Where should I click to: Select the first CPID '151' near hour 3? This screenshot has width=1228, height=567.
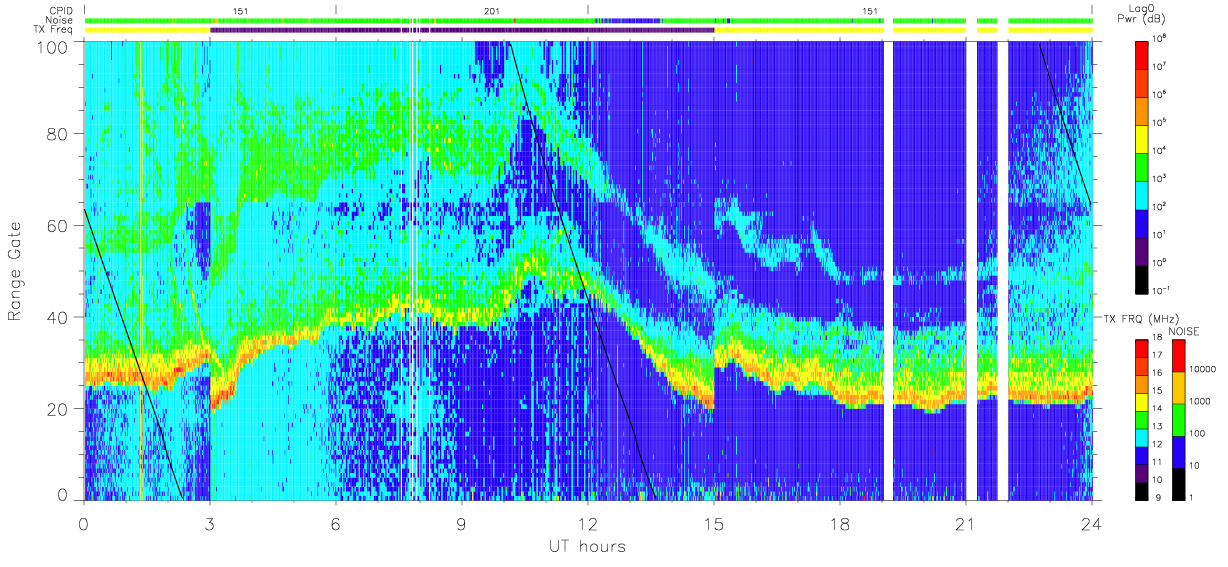(x=240, y=10)
